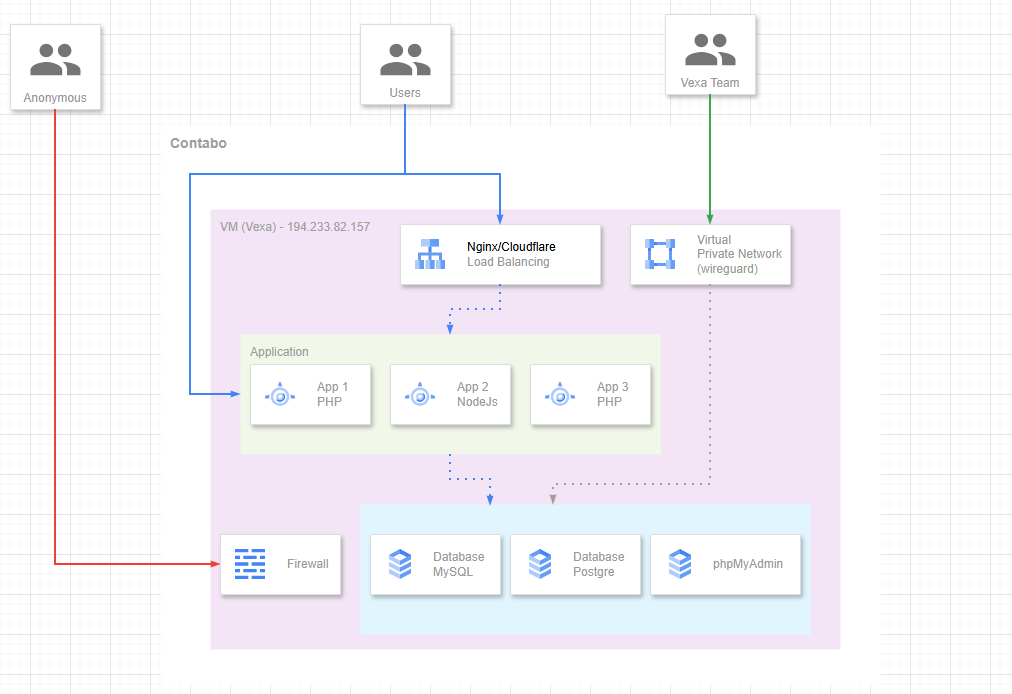Click the phpMyAdmin database icon
1012x694 pixels.
pyautogui.click(x=679, y=564)
